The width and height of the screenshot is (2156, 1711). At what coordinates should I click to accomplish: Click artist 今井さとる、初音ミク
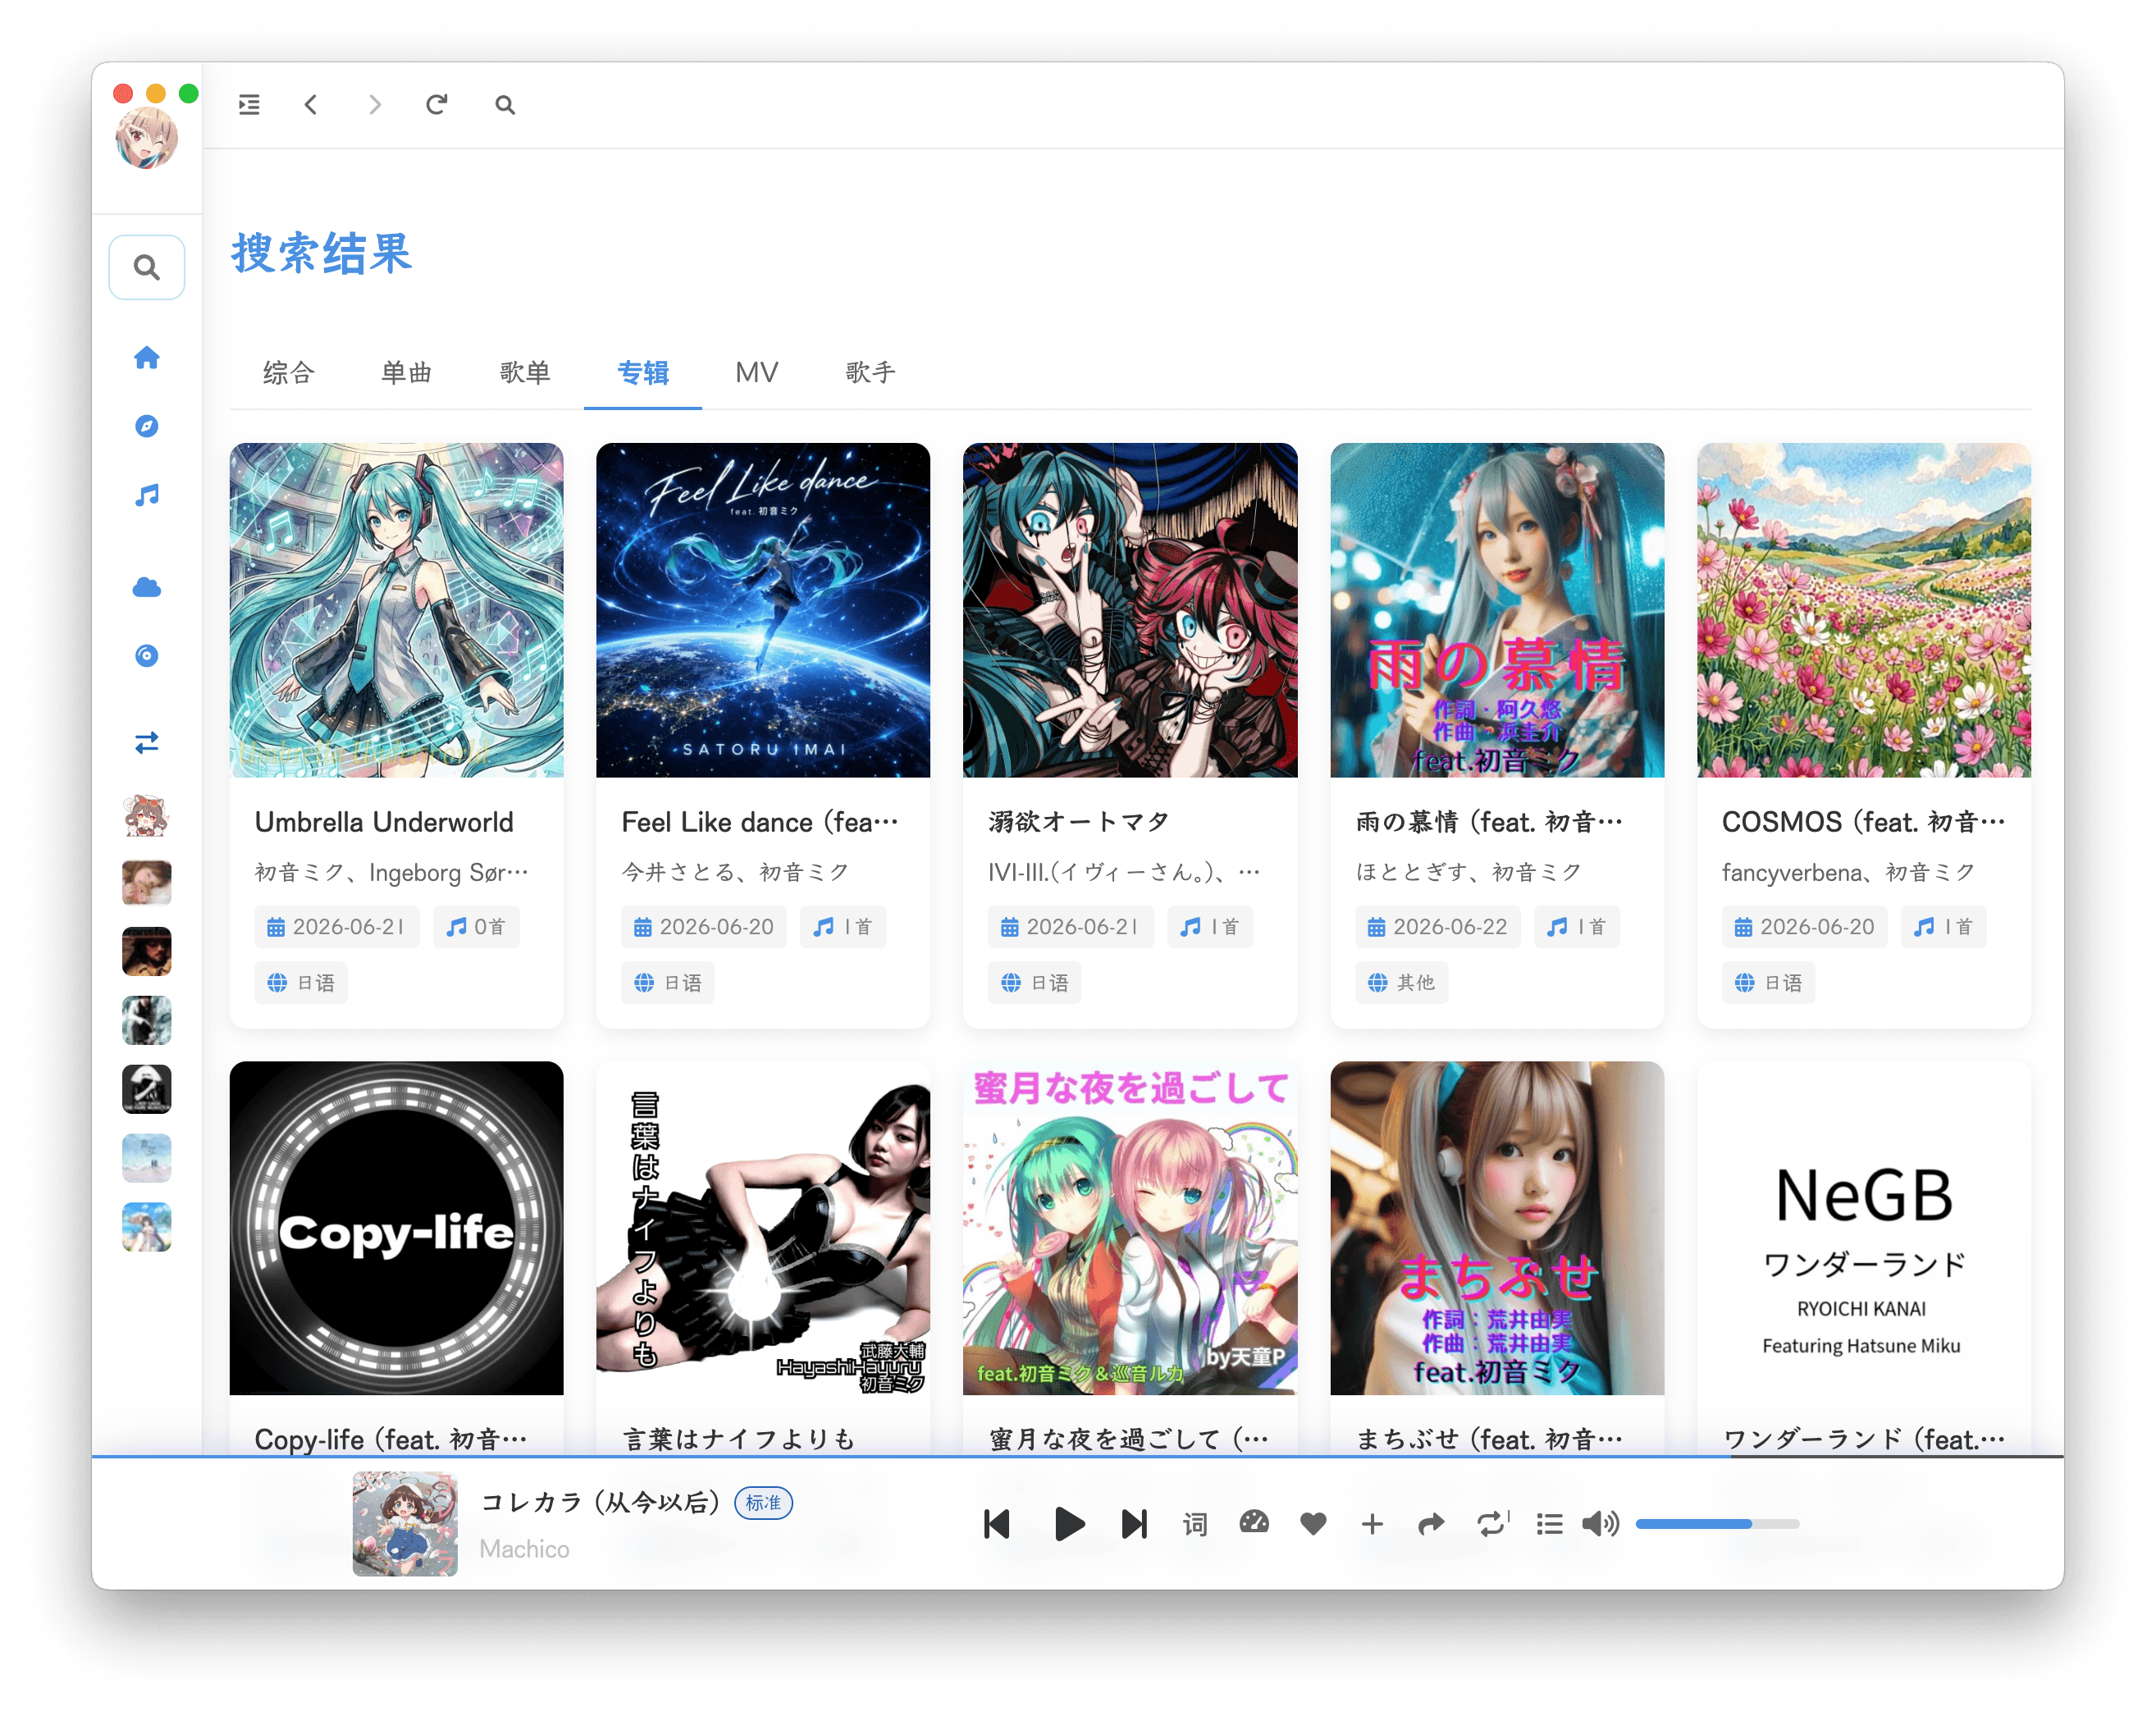735,872
